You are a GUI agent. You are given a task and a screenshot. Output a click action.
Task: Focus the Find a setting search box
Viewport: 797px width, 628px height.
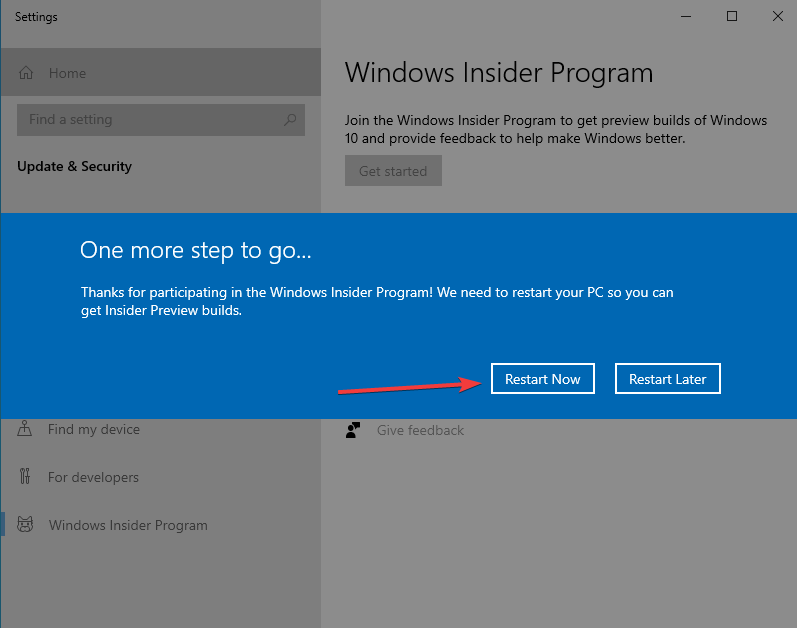click(161, 120)
